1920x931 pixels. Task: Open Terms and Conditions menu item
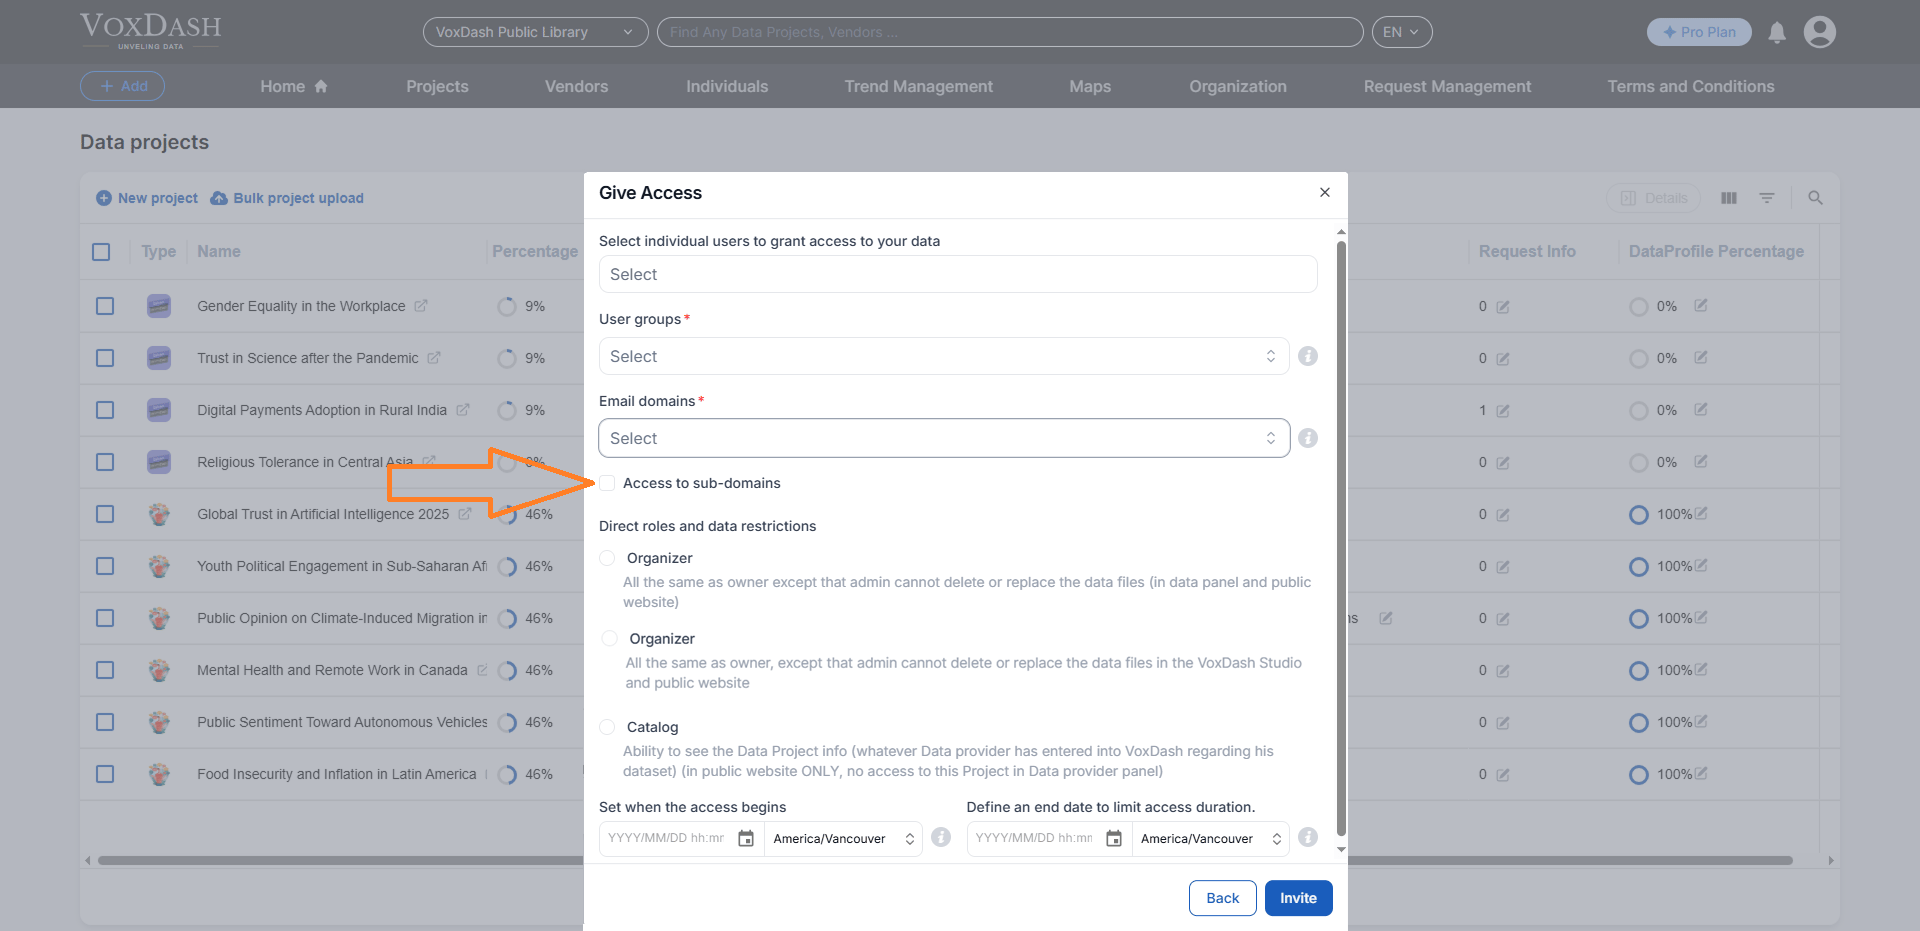[x=1691, y=86]
